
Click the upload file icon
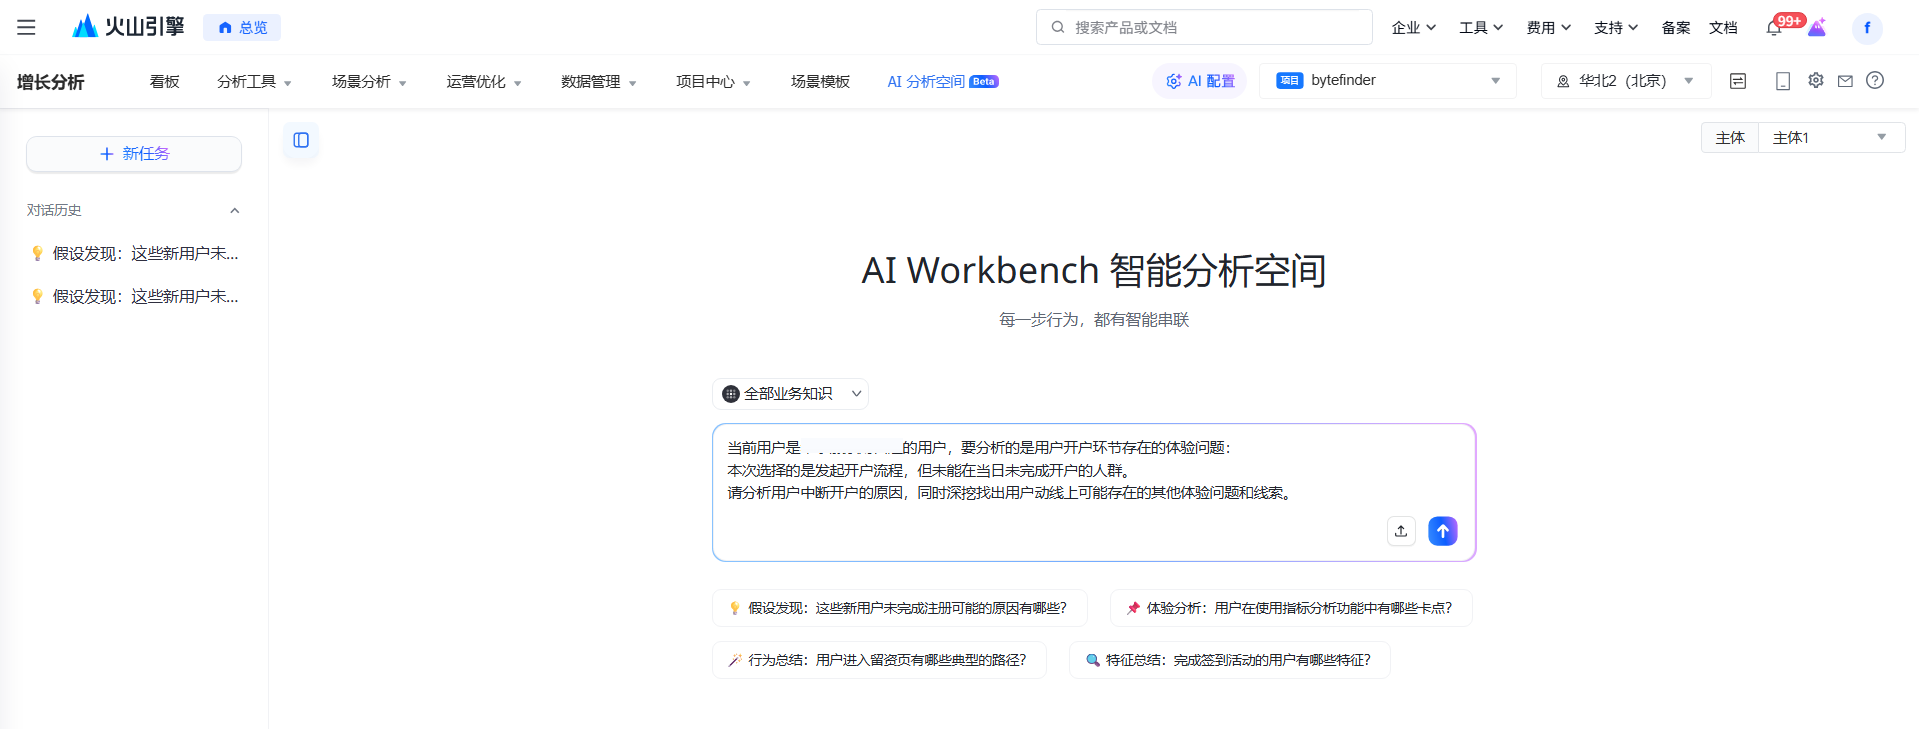tap(1401, 531)
